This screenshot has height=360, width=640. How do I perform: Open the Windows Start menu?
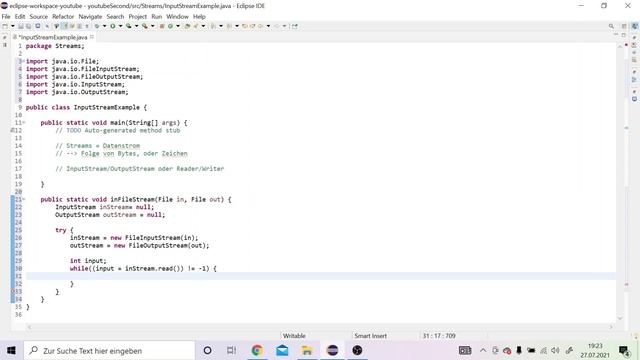click(x=11, y=351)
